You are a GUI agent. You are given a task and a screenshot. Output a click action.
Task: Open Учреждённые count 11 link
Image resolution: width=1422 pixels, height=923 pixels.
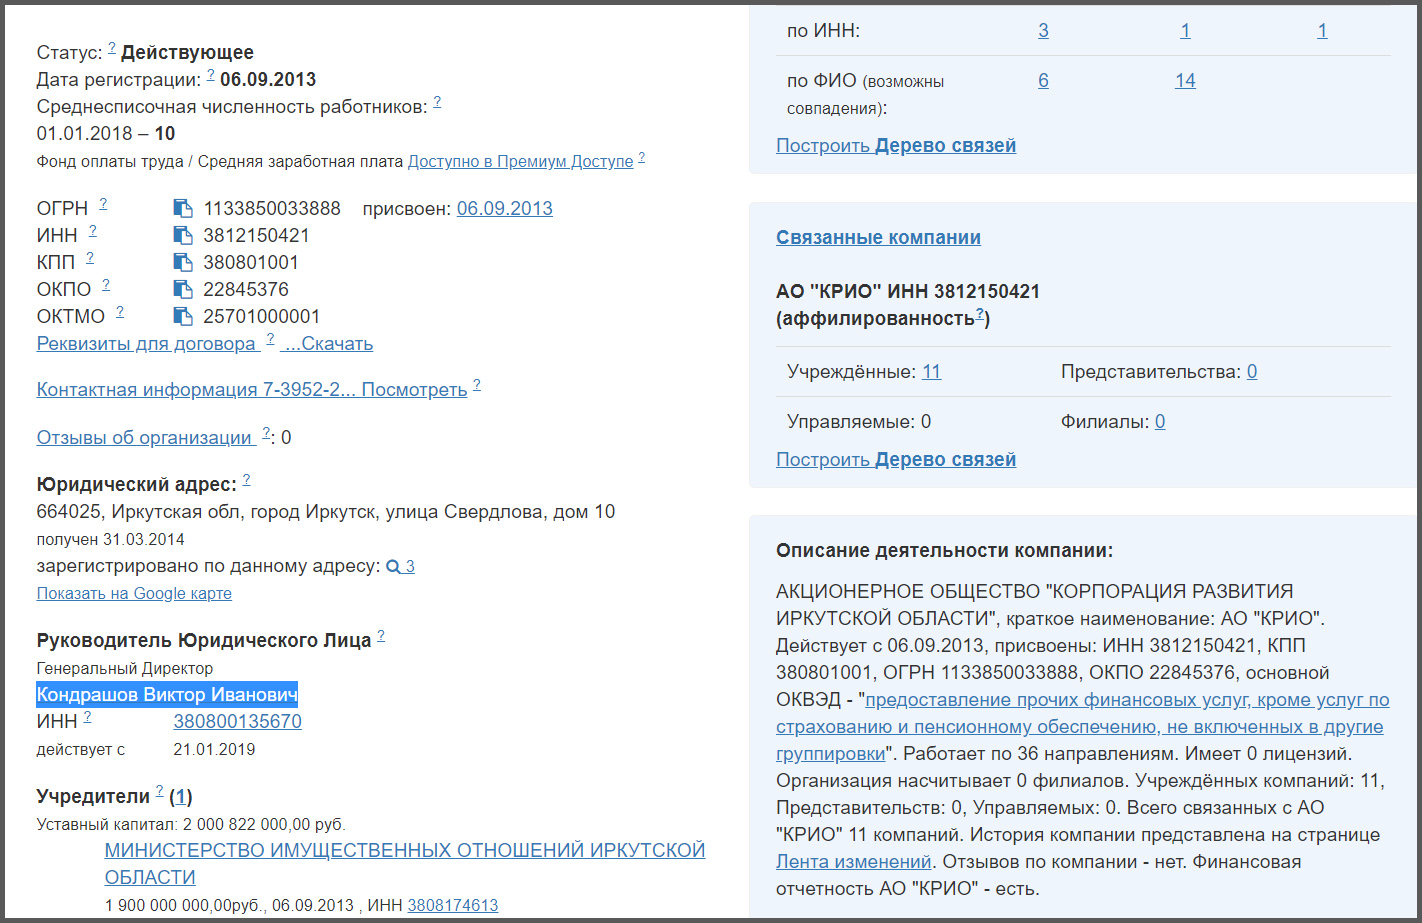(931, 371)
